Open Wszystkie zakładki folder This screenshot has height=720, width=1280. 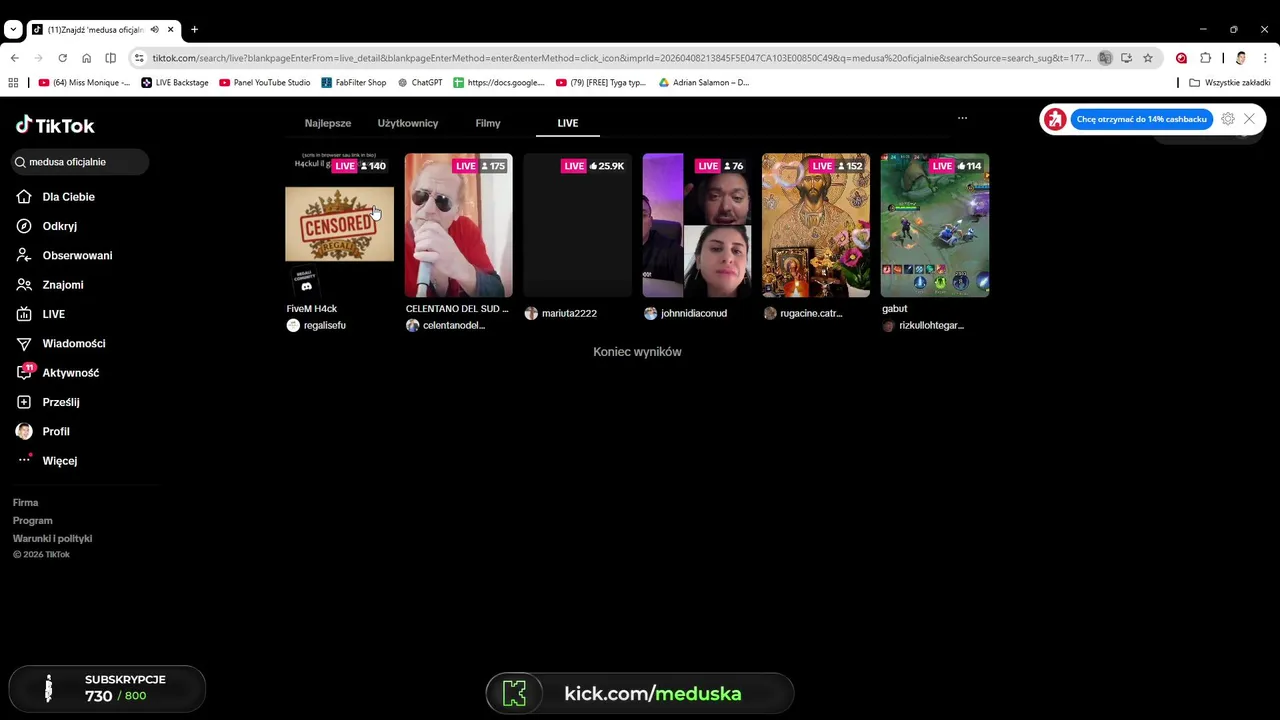tap(1229, 83)
